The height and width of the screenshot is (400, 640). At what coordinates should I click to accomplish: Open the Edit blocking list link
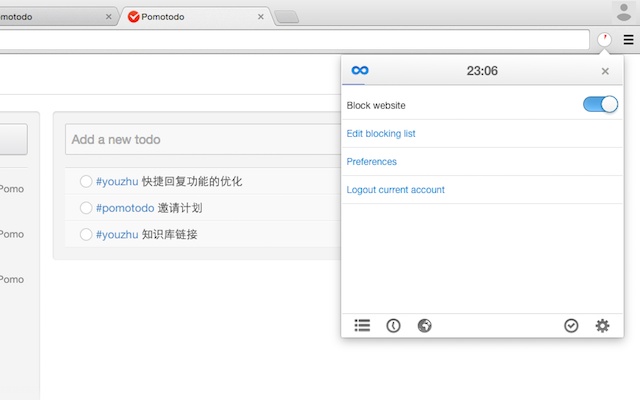[x=381, y=133]
